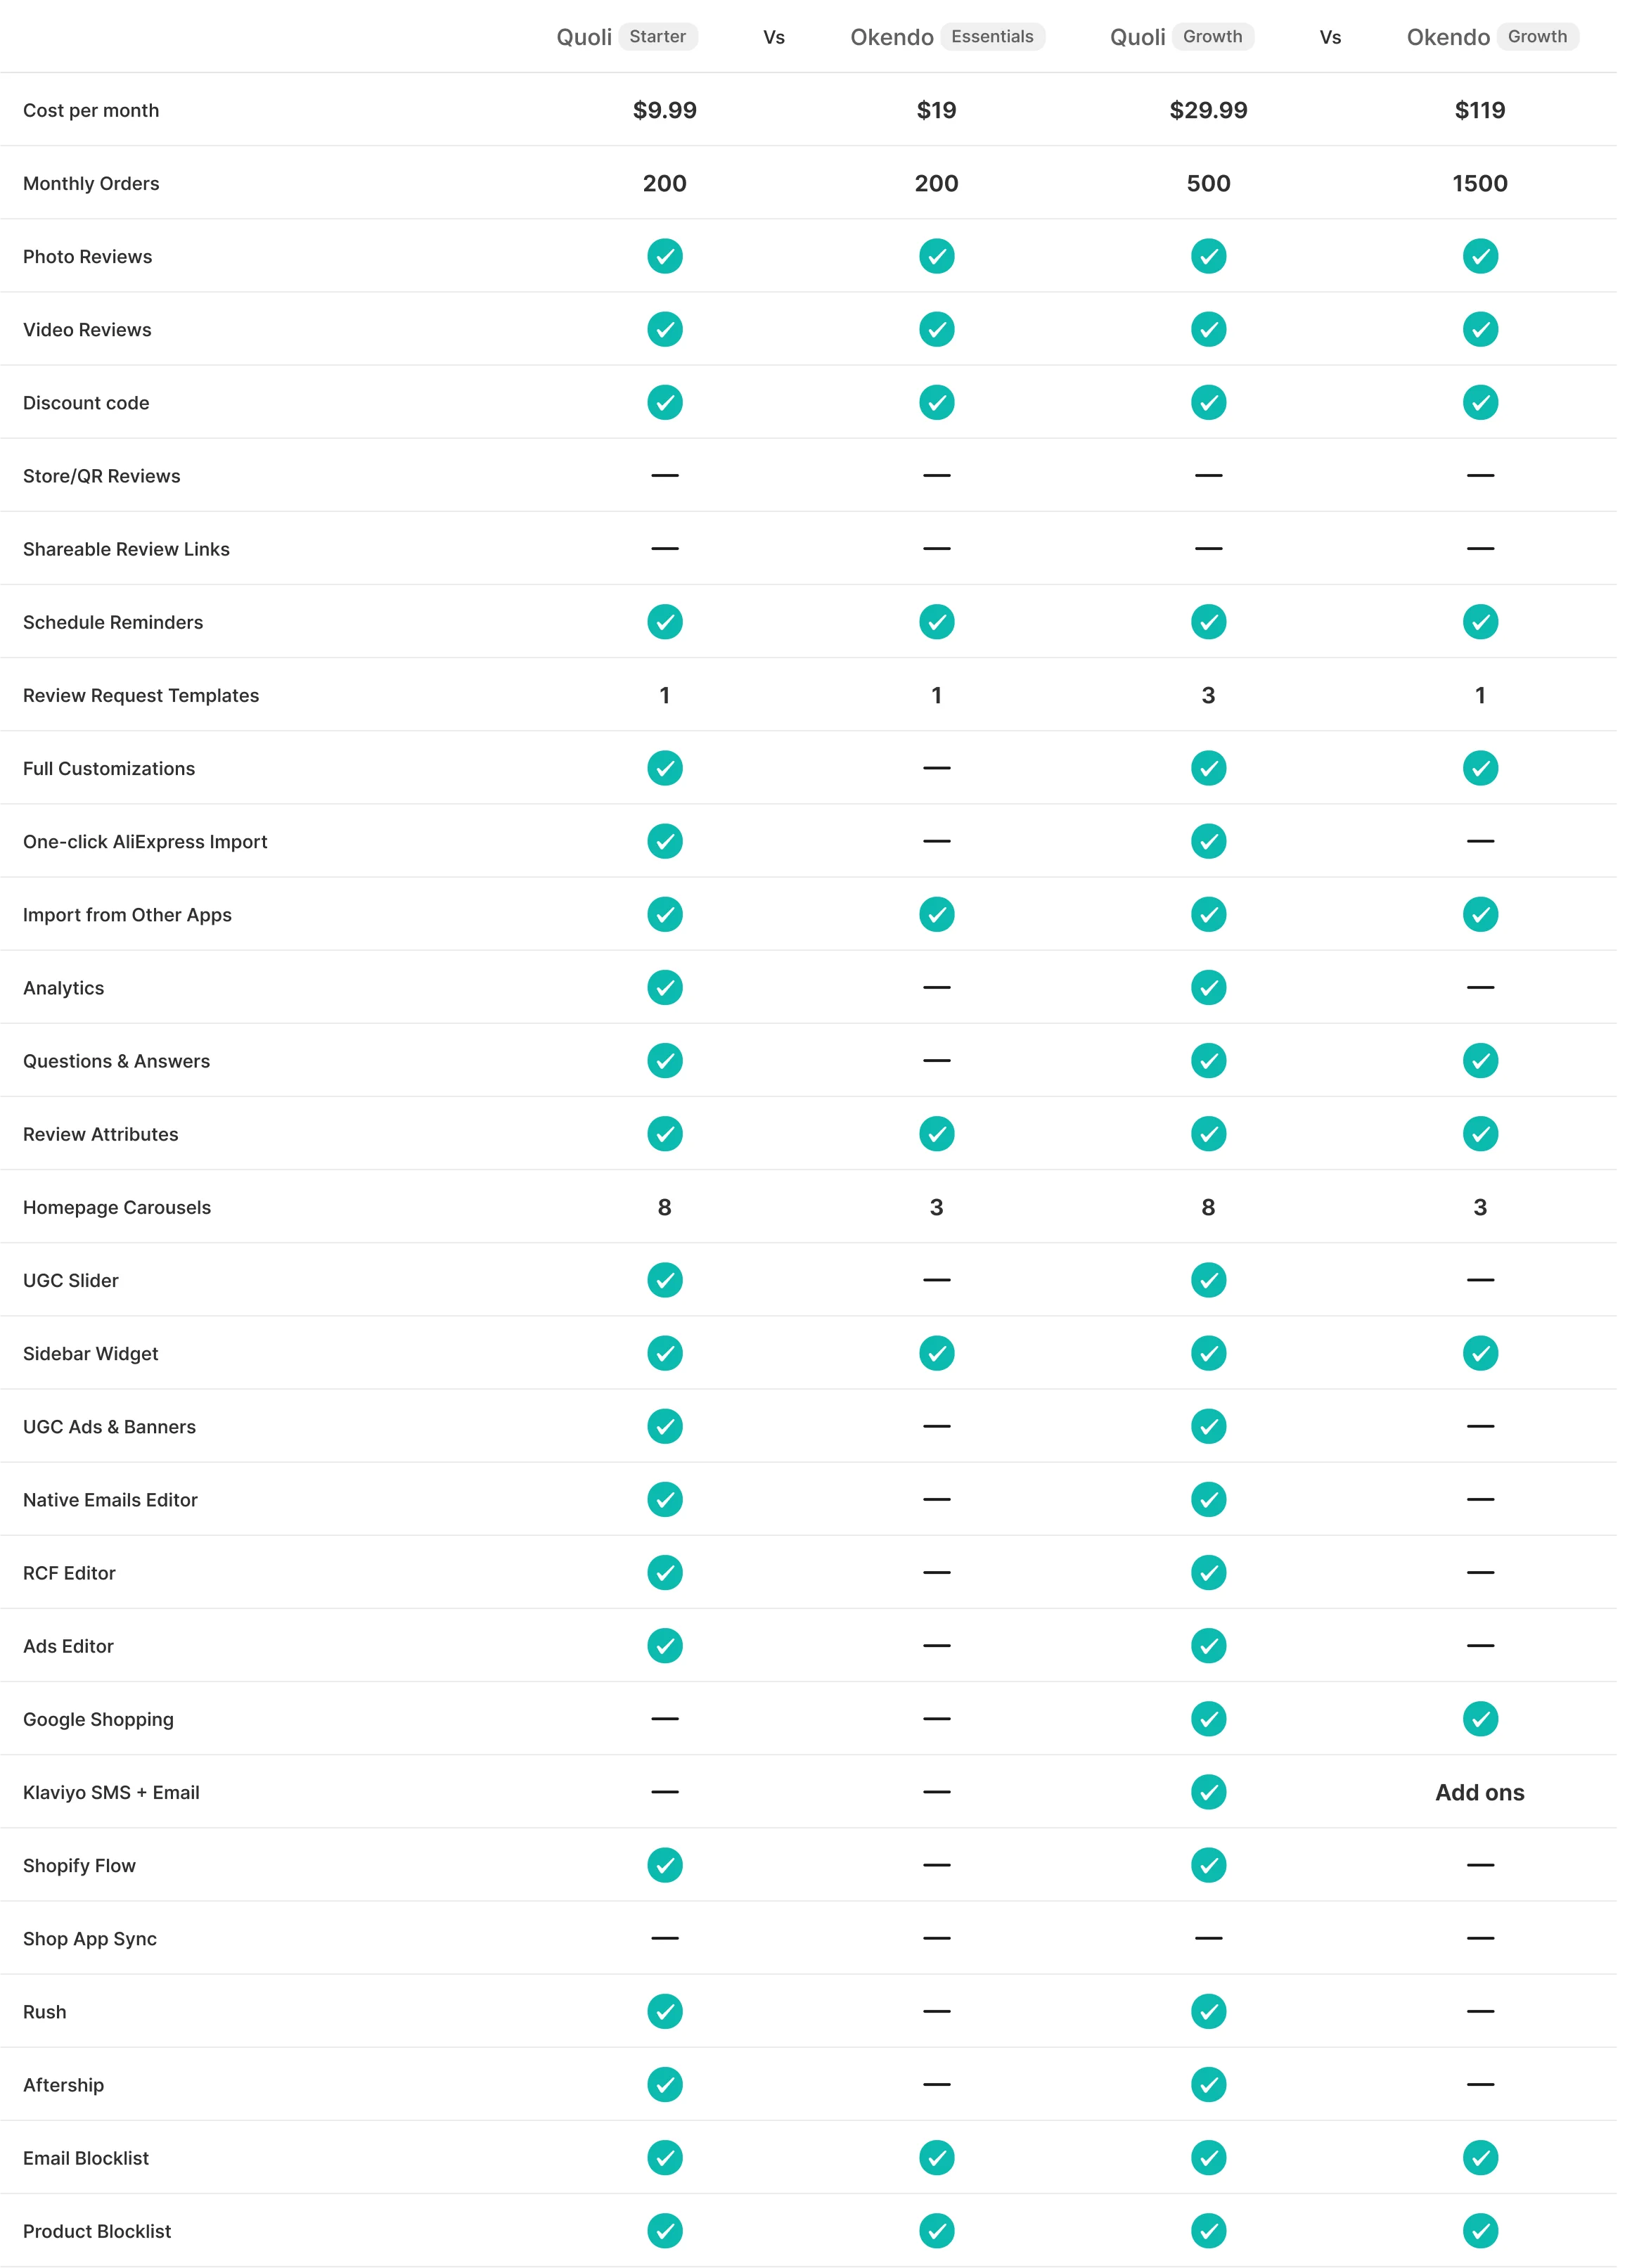Click Quoli Growth checkmark for Aftership
This screenshot has height=2268, width=1632.
(x=1208, y=2085)
